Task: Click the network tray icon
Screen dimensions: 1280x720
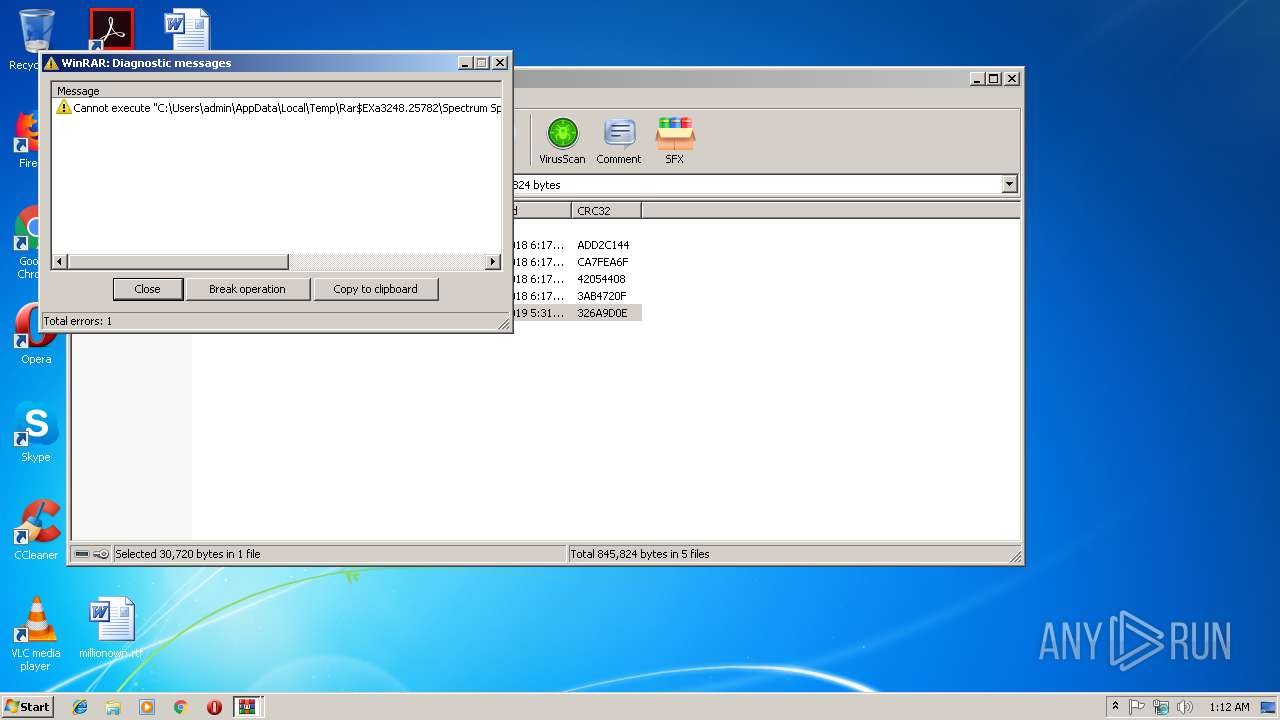Action: [x=1161, y=707]
